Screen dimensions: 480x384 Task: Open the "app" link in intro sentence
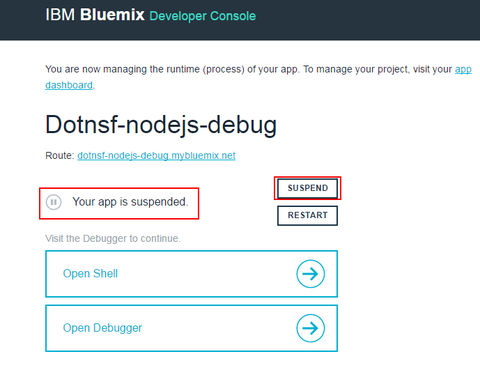[x=463, y=70]
